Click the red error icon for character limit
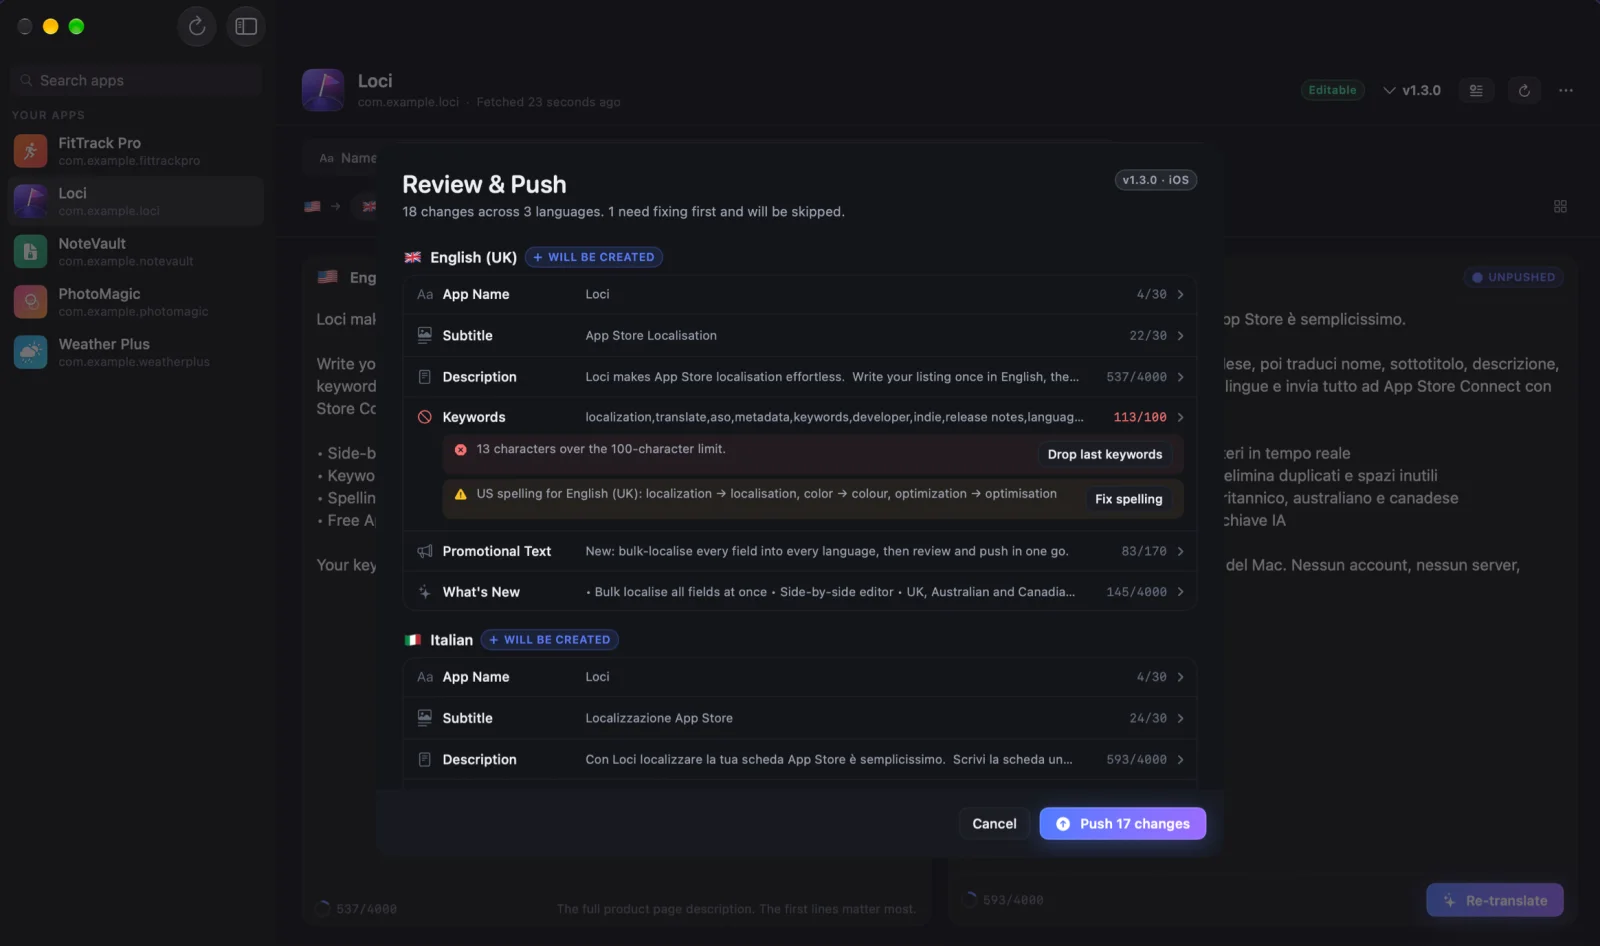The height and width of the screenshot is (946, 1600). pos(461,450)
